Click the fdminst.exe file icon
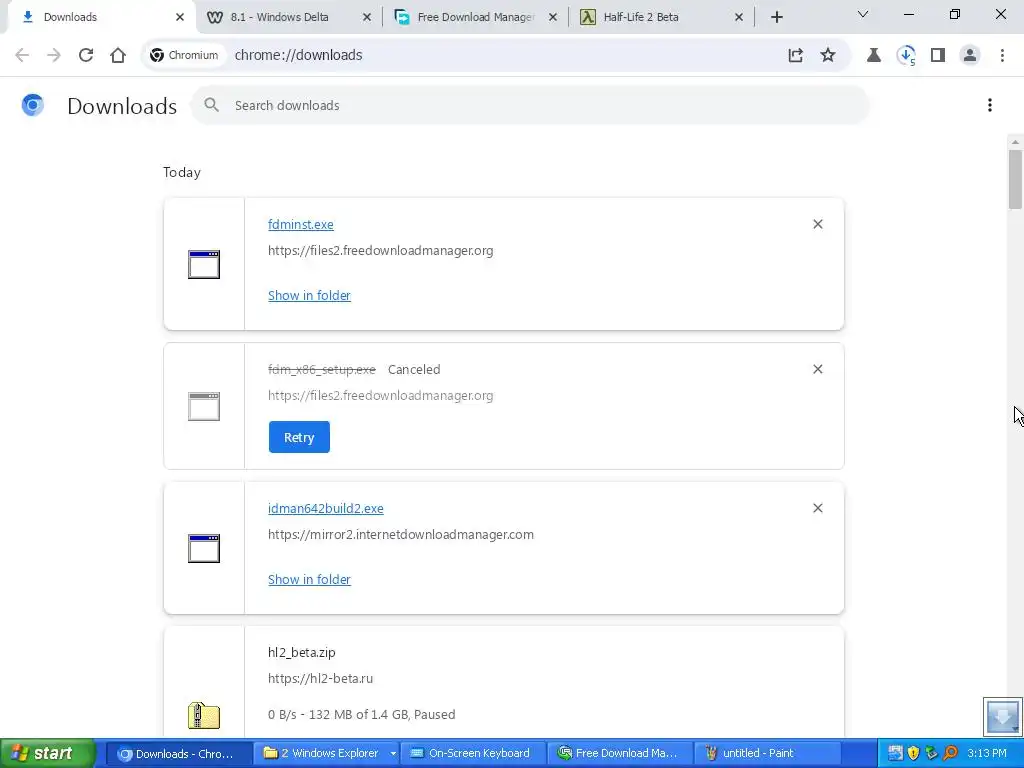Viewport: 1024px width, 768px height. (204, 264)
